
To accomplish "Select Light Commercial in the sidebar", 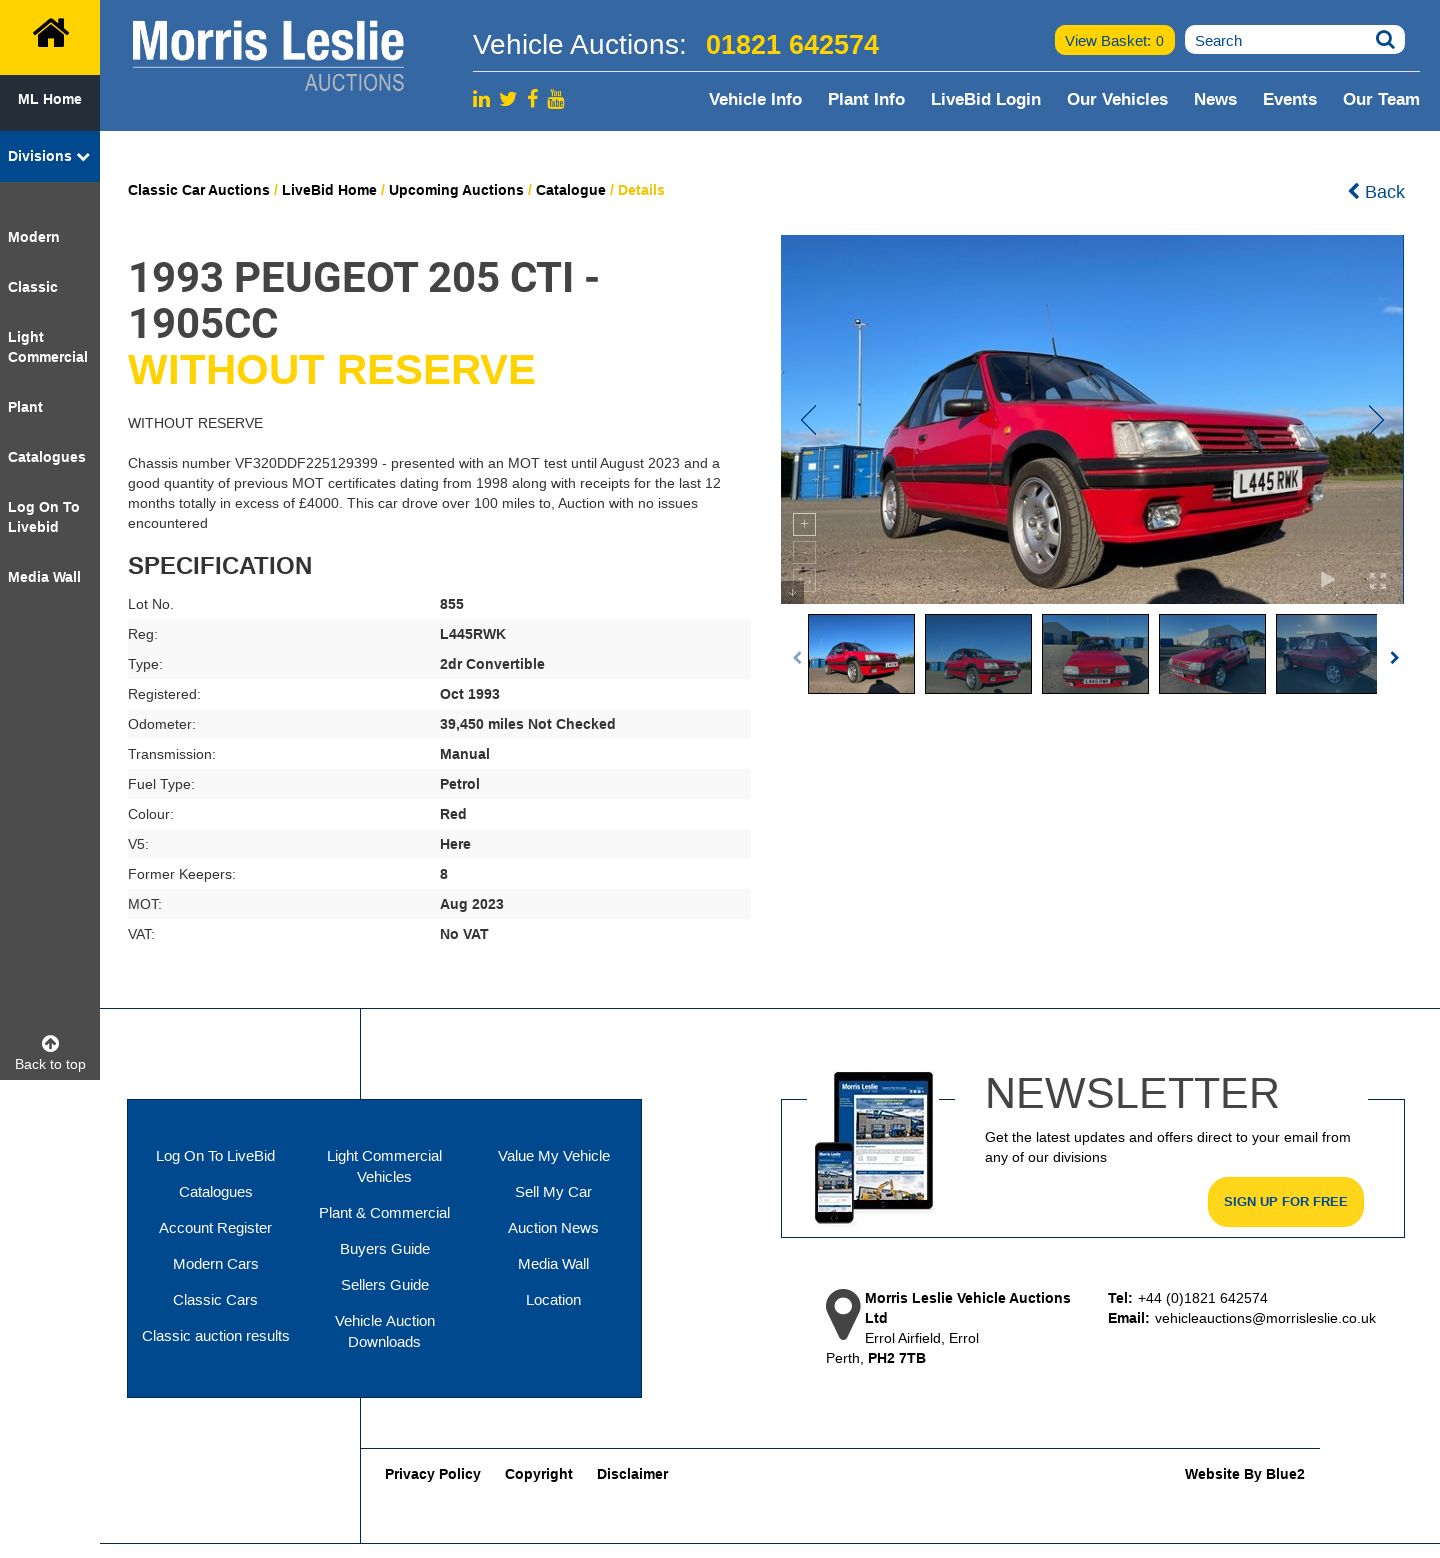I will [x=48, y=347].
